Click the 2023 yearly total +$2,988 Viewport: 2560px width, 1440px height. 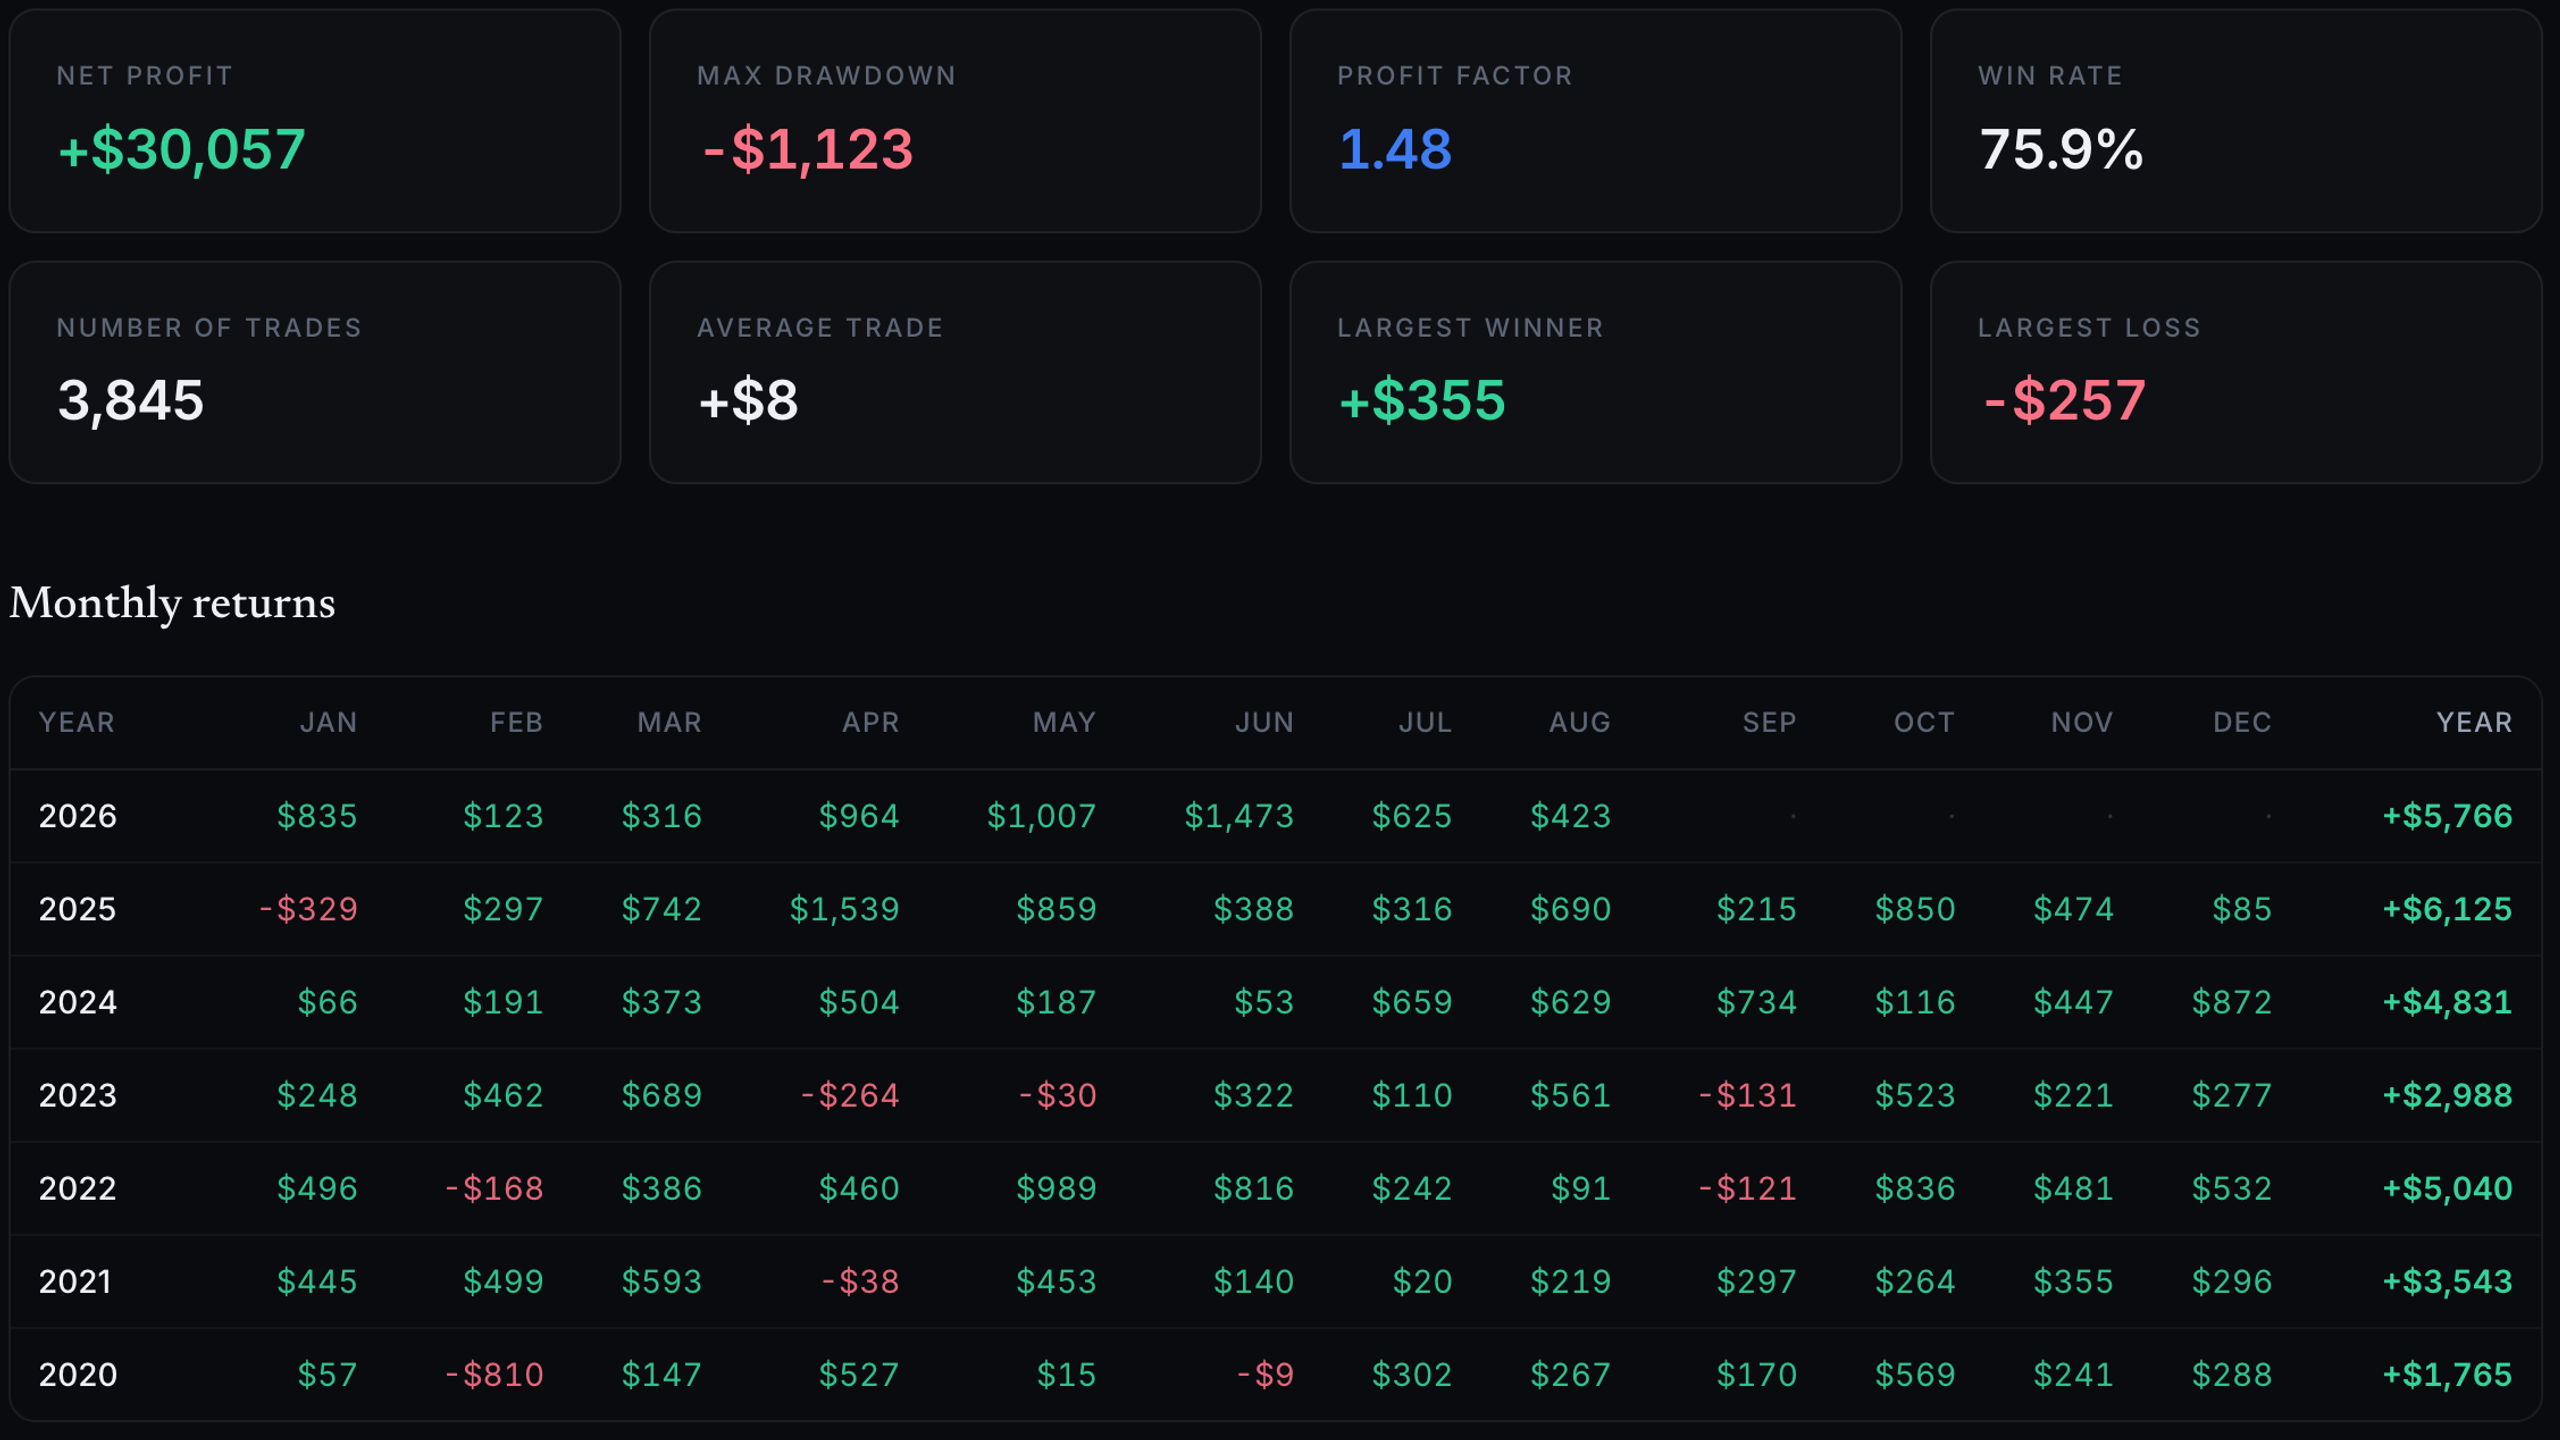click(2447, 1095)
